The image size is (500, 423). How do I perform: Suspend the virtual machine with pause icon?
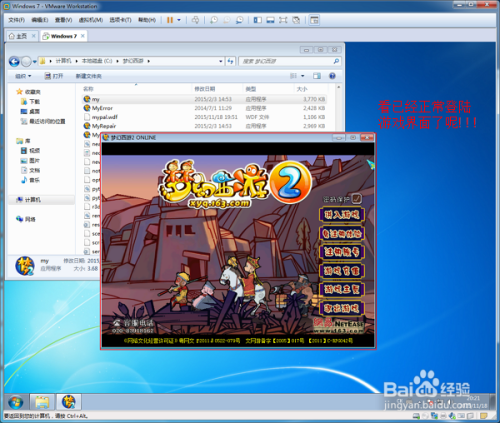[170, 20]
